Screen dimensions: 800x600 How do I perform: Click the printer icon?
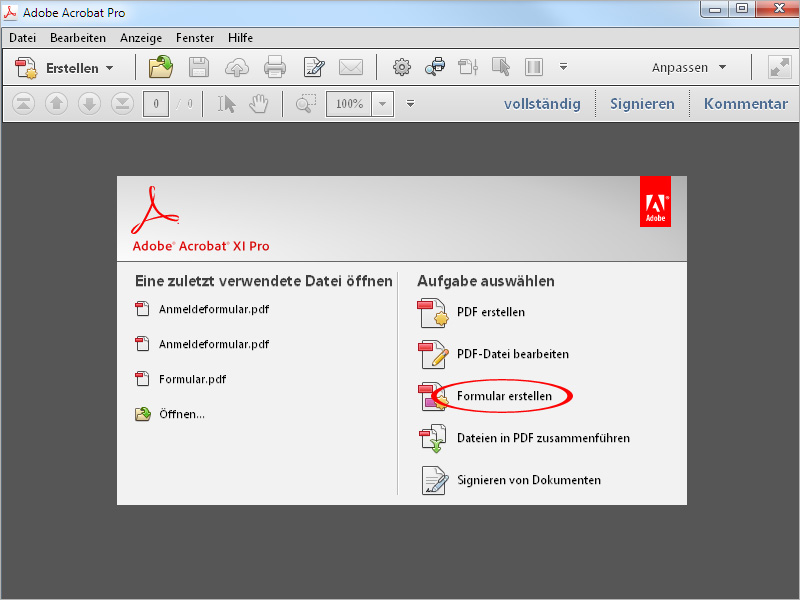274,67
